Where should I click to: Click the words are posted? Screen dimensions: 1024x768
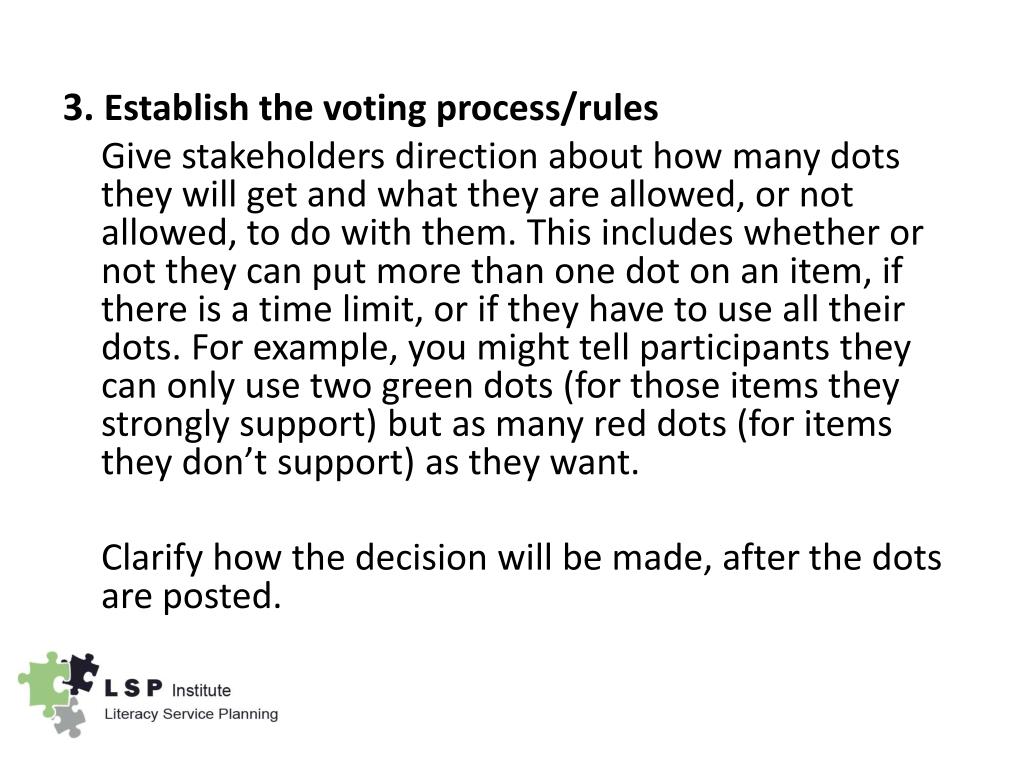pos(191,596)
